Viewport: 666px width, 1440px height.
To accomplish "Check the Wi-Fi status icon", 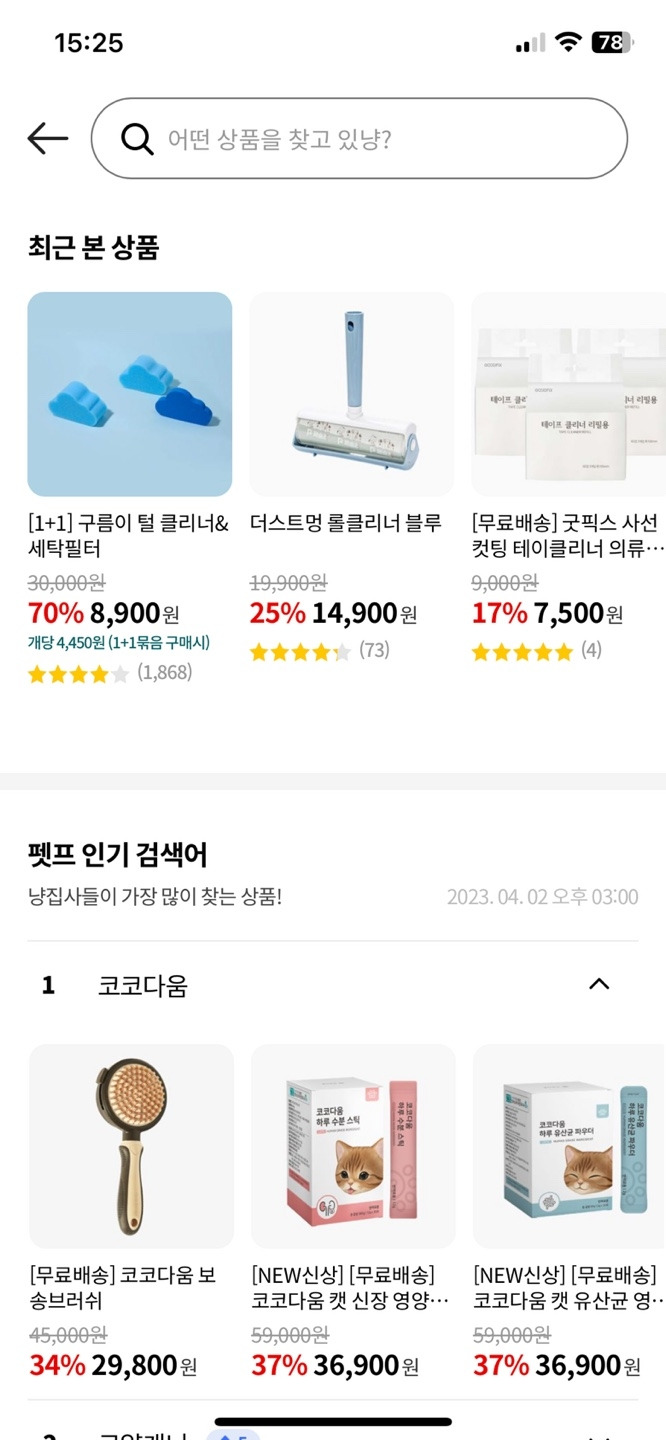I will click(x=569, y=42).
